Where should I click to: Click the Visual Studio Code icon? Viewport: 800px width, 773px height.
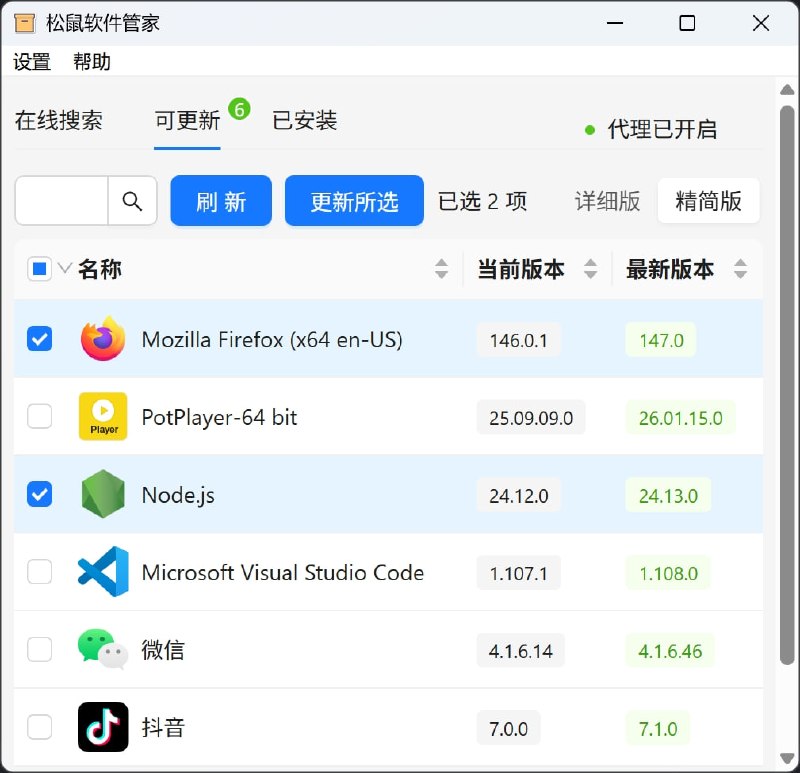point(102,572)
